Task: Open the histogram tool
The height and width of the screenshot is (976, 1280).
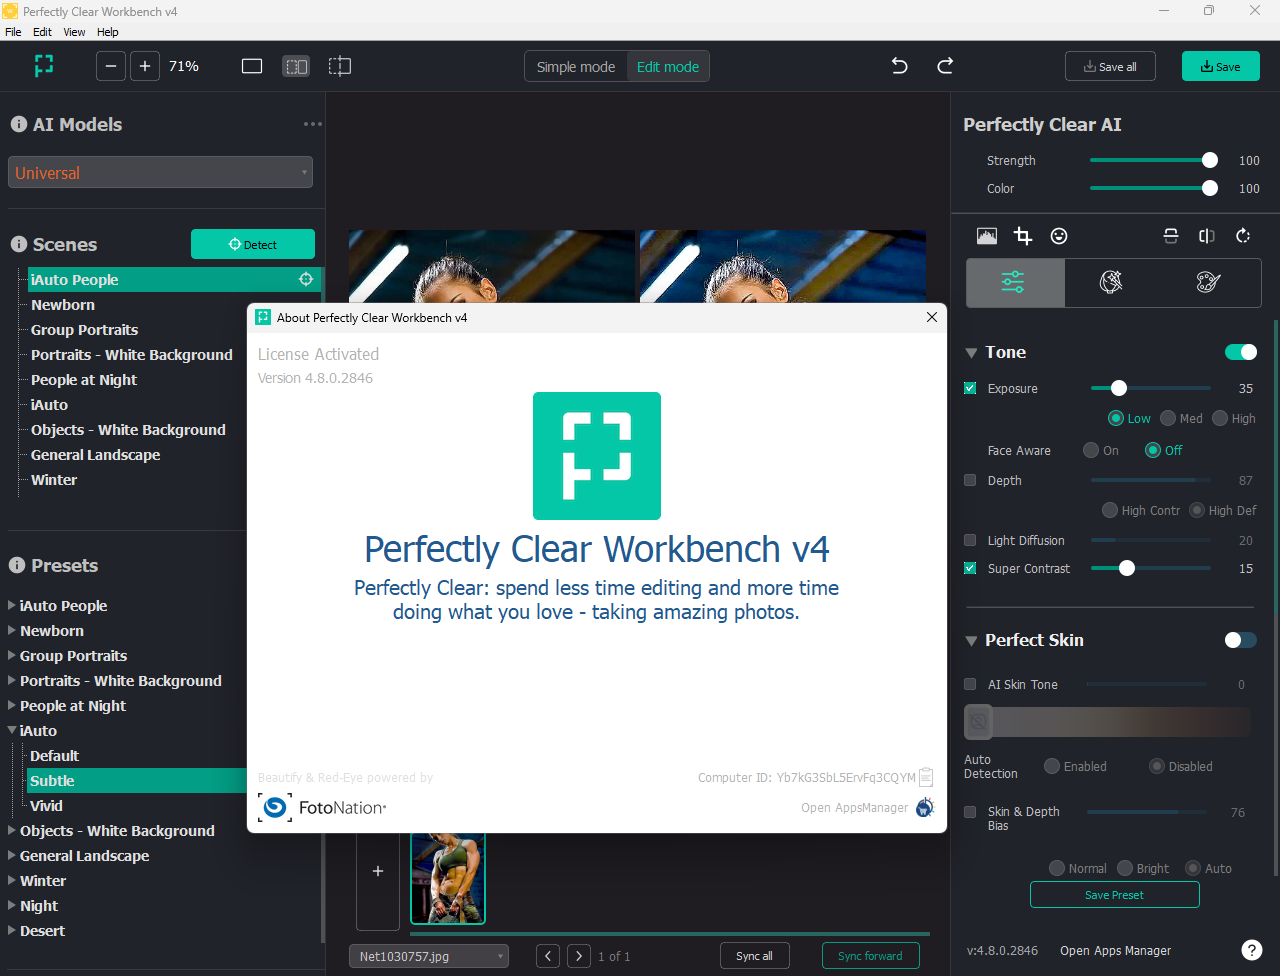Action: click(987, 236)
